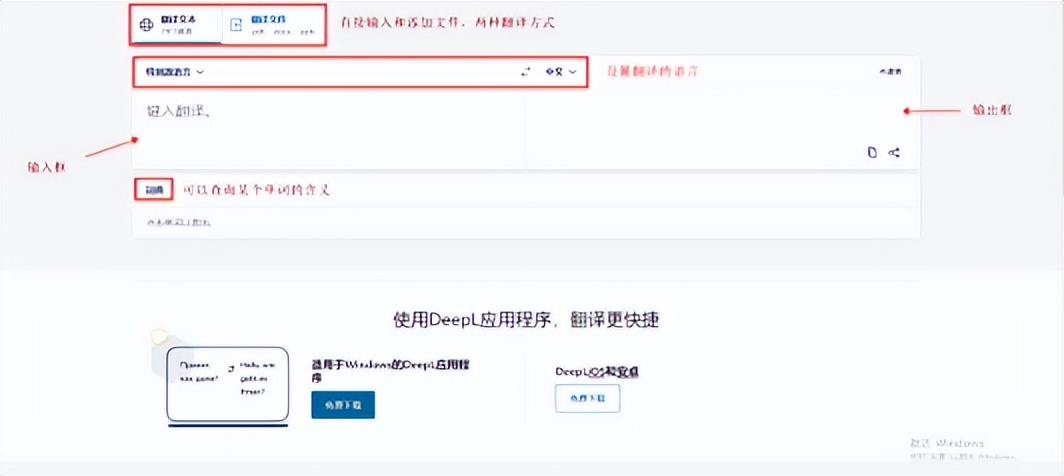The width and height of the screenshot is (1064, 476).
Task: Switch to the translate files tab
Action: click(x=273, y=25)
